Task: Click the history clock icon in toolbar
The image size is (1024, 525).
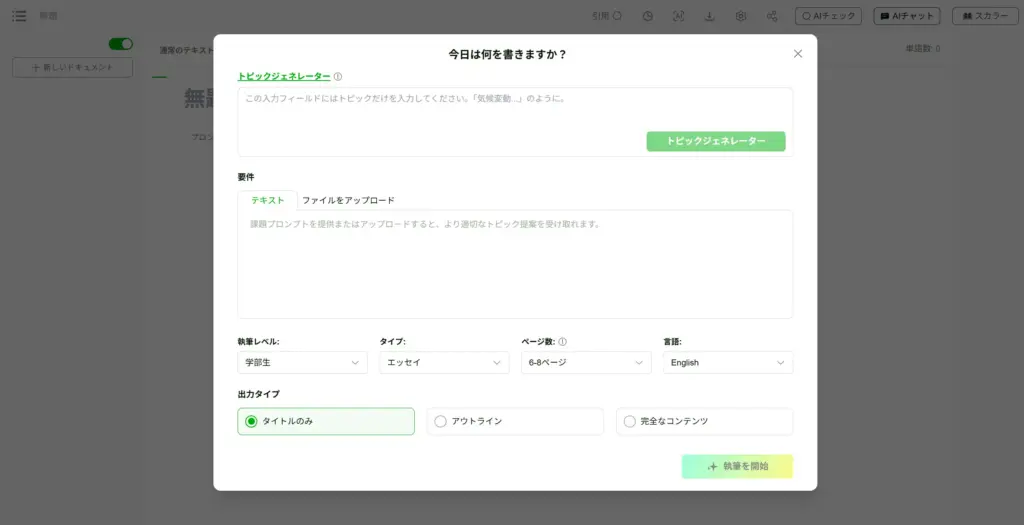Action: (x=648, y=16)
